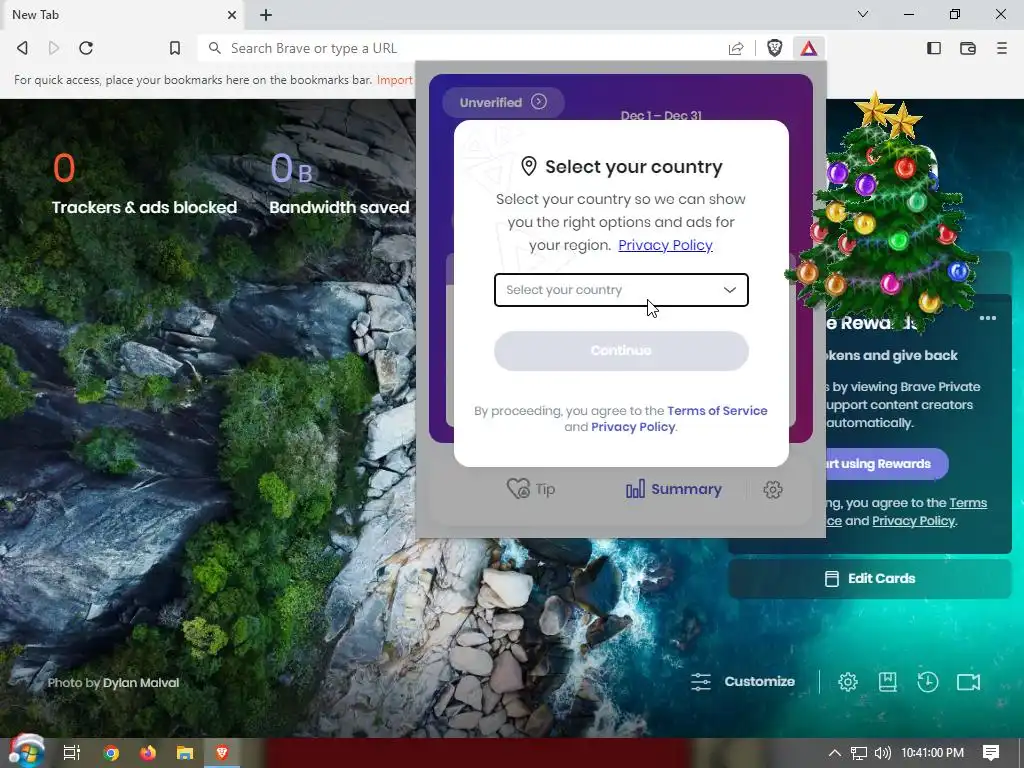Screen dimensions: 1024x768
Task: Switch to the Summary tab
Action: click(673, 489)
